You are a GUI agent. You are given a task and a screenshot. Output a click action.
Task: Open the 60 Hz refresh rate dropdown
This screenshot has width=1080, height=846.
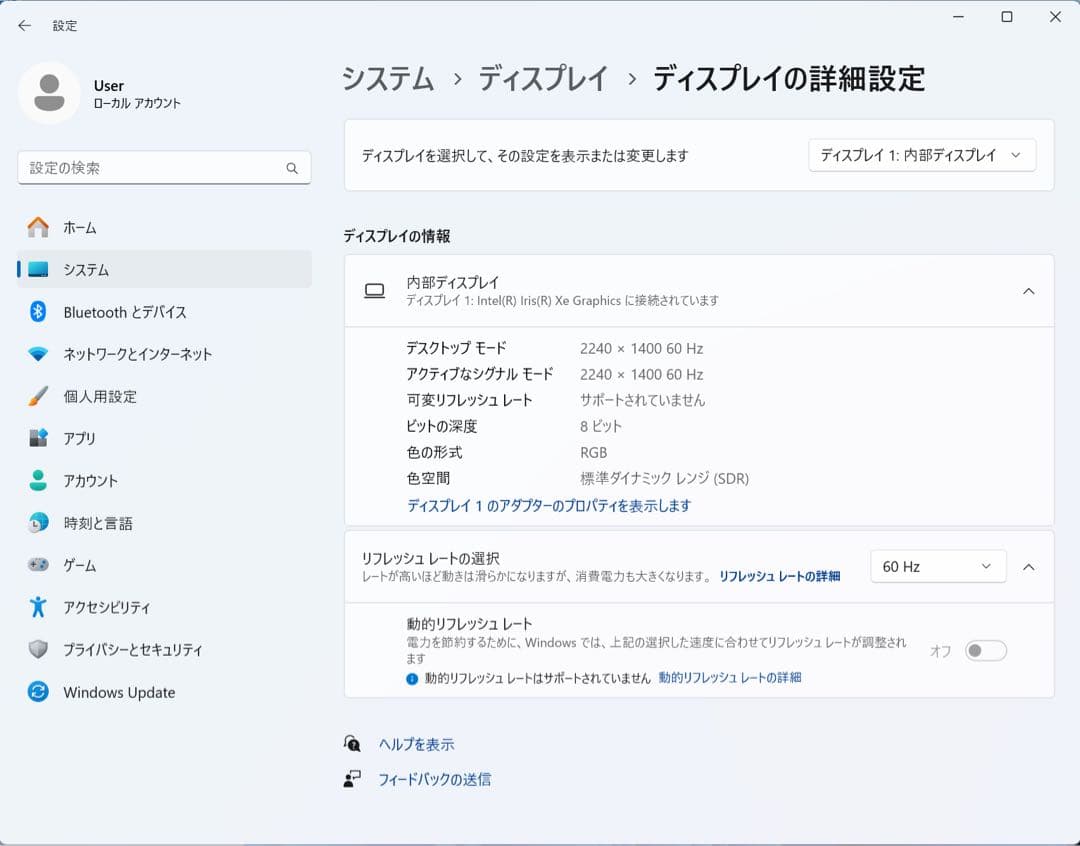click(937, 566)
